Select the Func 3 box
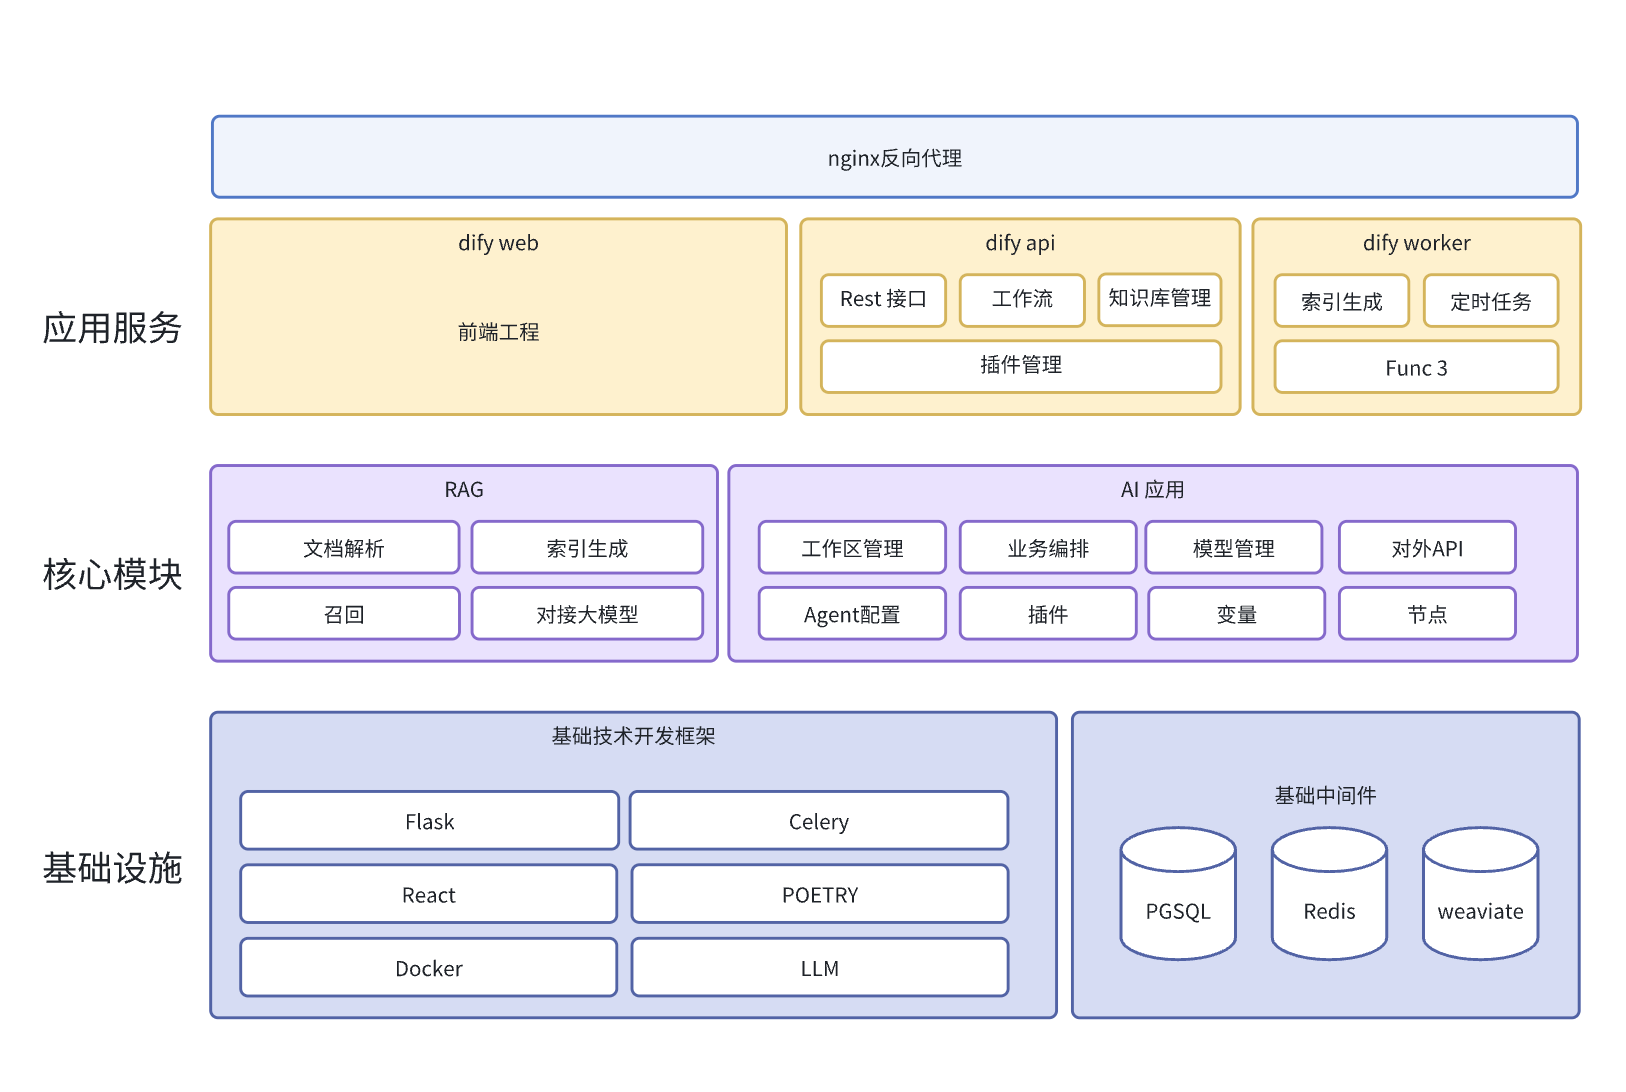 pyautogui.click(x=1416, y=367)
